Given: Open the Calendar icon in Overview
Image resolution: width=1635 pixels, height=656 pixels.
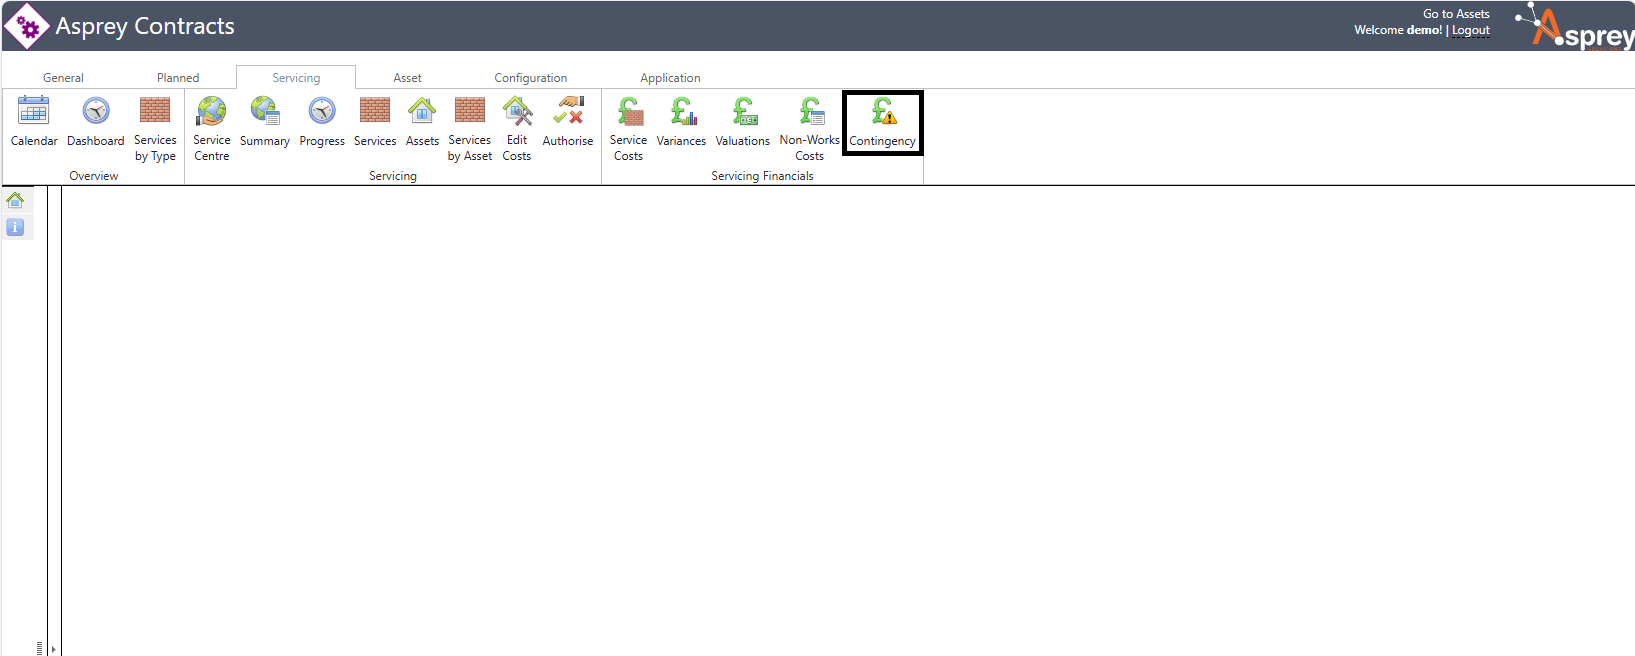Looking at the screenshot, I should click(34, 111).
